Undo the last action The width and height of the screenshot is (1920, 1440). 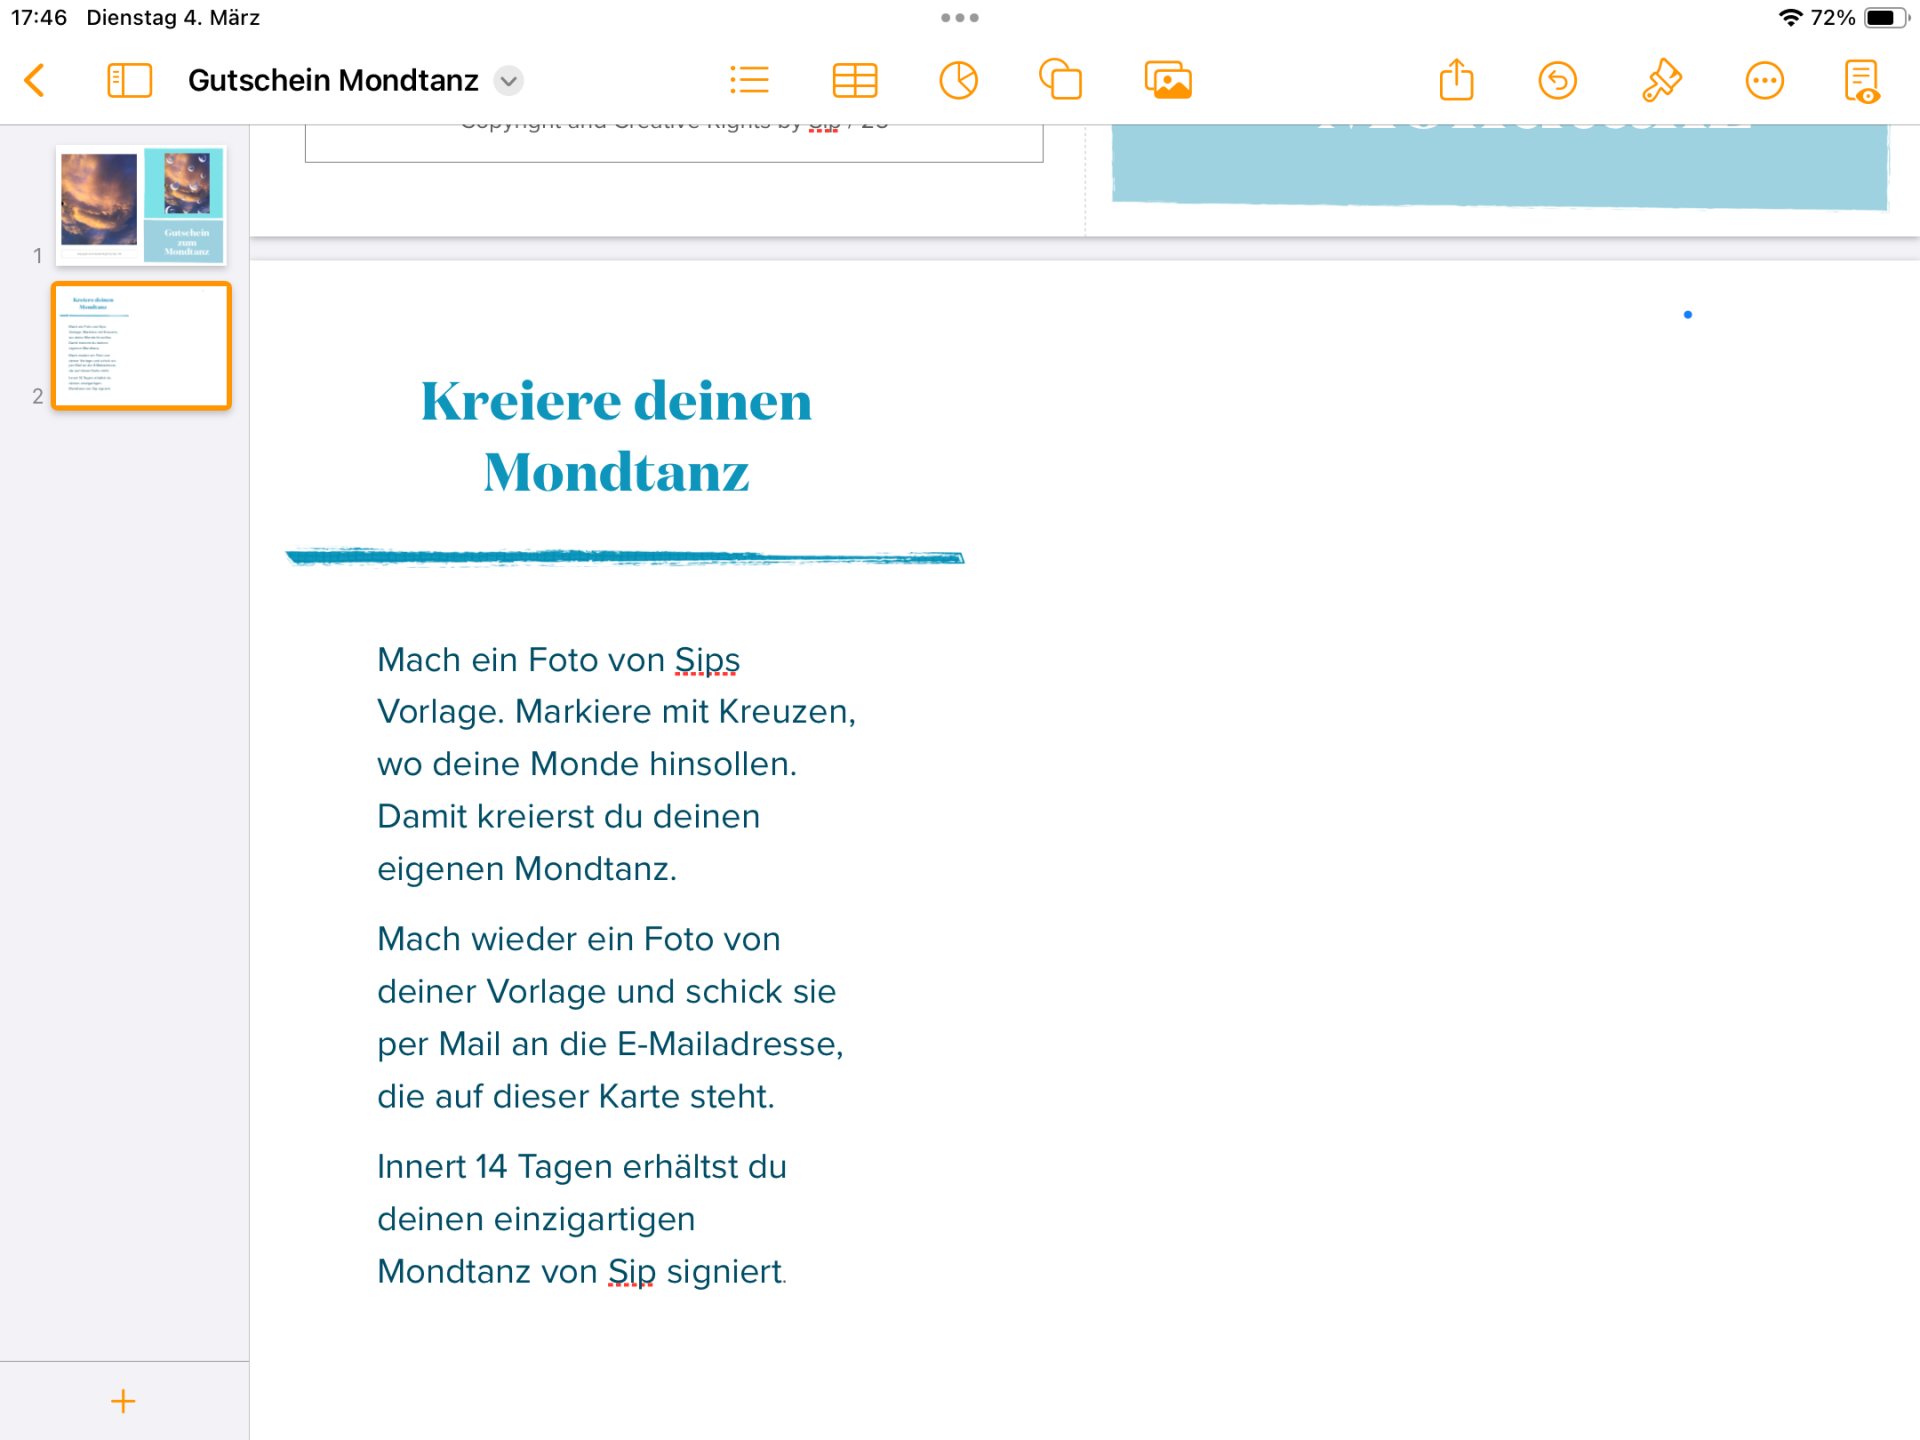[x=1557, y=80]
